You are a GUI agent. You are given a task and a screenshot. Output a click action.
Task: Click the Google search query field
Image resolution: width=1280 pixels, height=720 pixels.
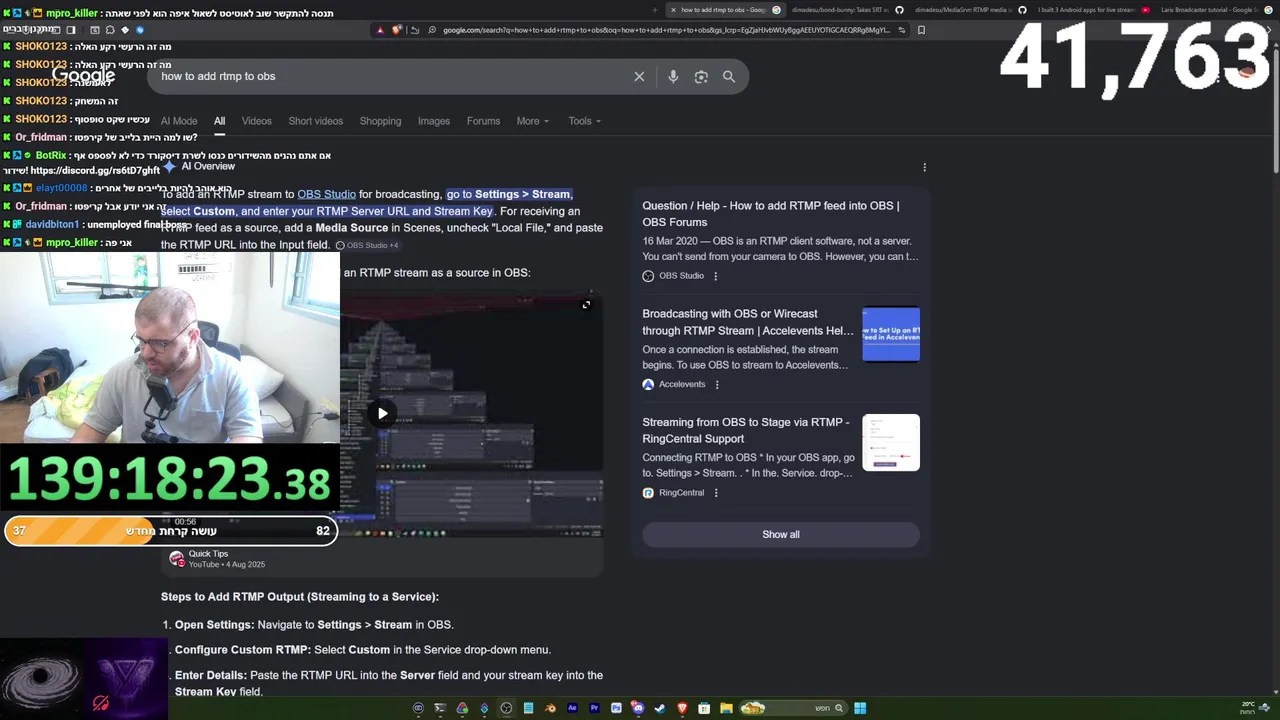click(390, 76)
